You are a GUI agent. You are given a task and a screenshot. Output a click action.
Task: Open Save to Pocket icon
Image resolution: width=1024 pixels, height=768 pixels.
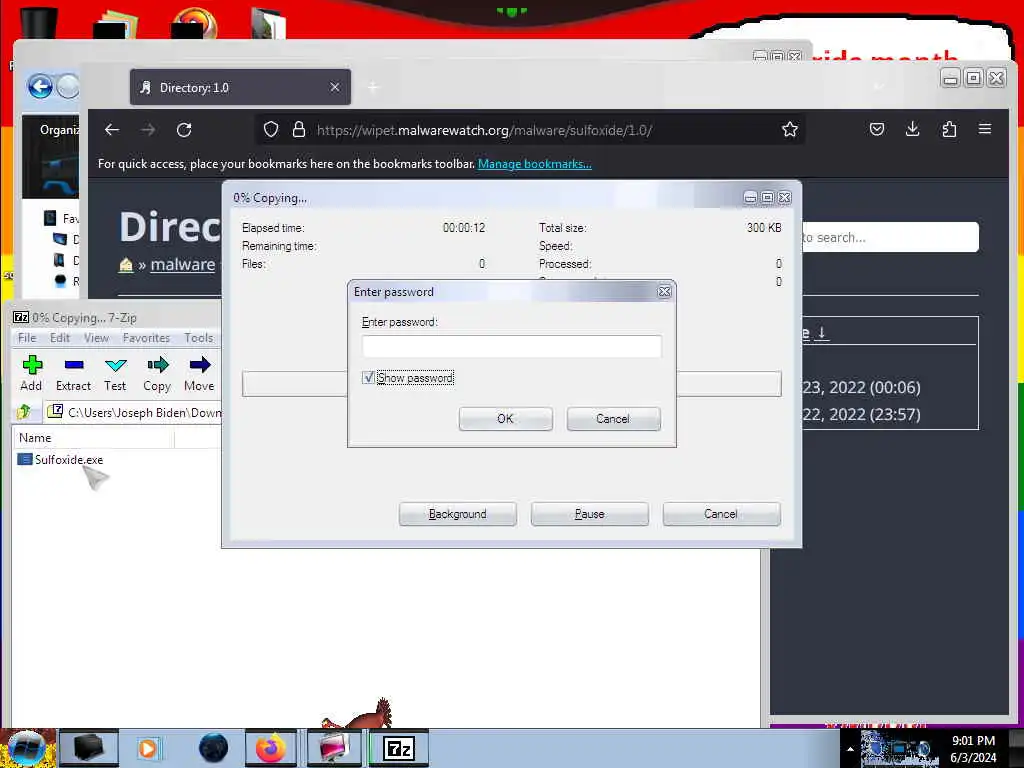tap(877, 129)
